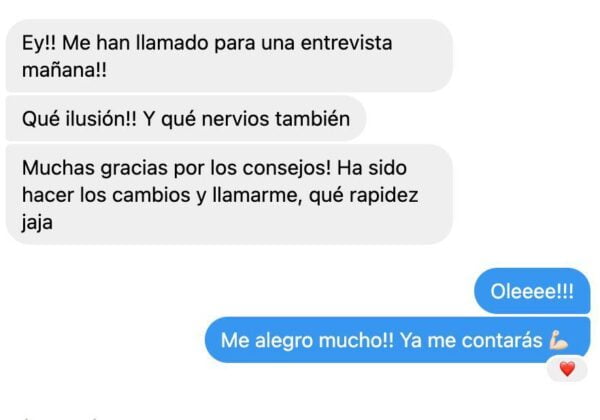Select the 'Muchas gracias por los consejos' bubble
Image resolution: width=600 pixels, height=420 pixels.
coord(229,195)
